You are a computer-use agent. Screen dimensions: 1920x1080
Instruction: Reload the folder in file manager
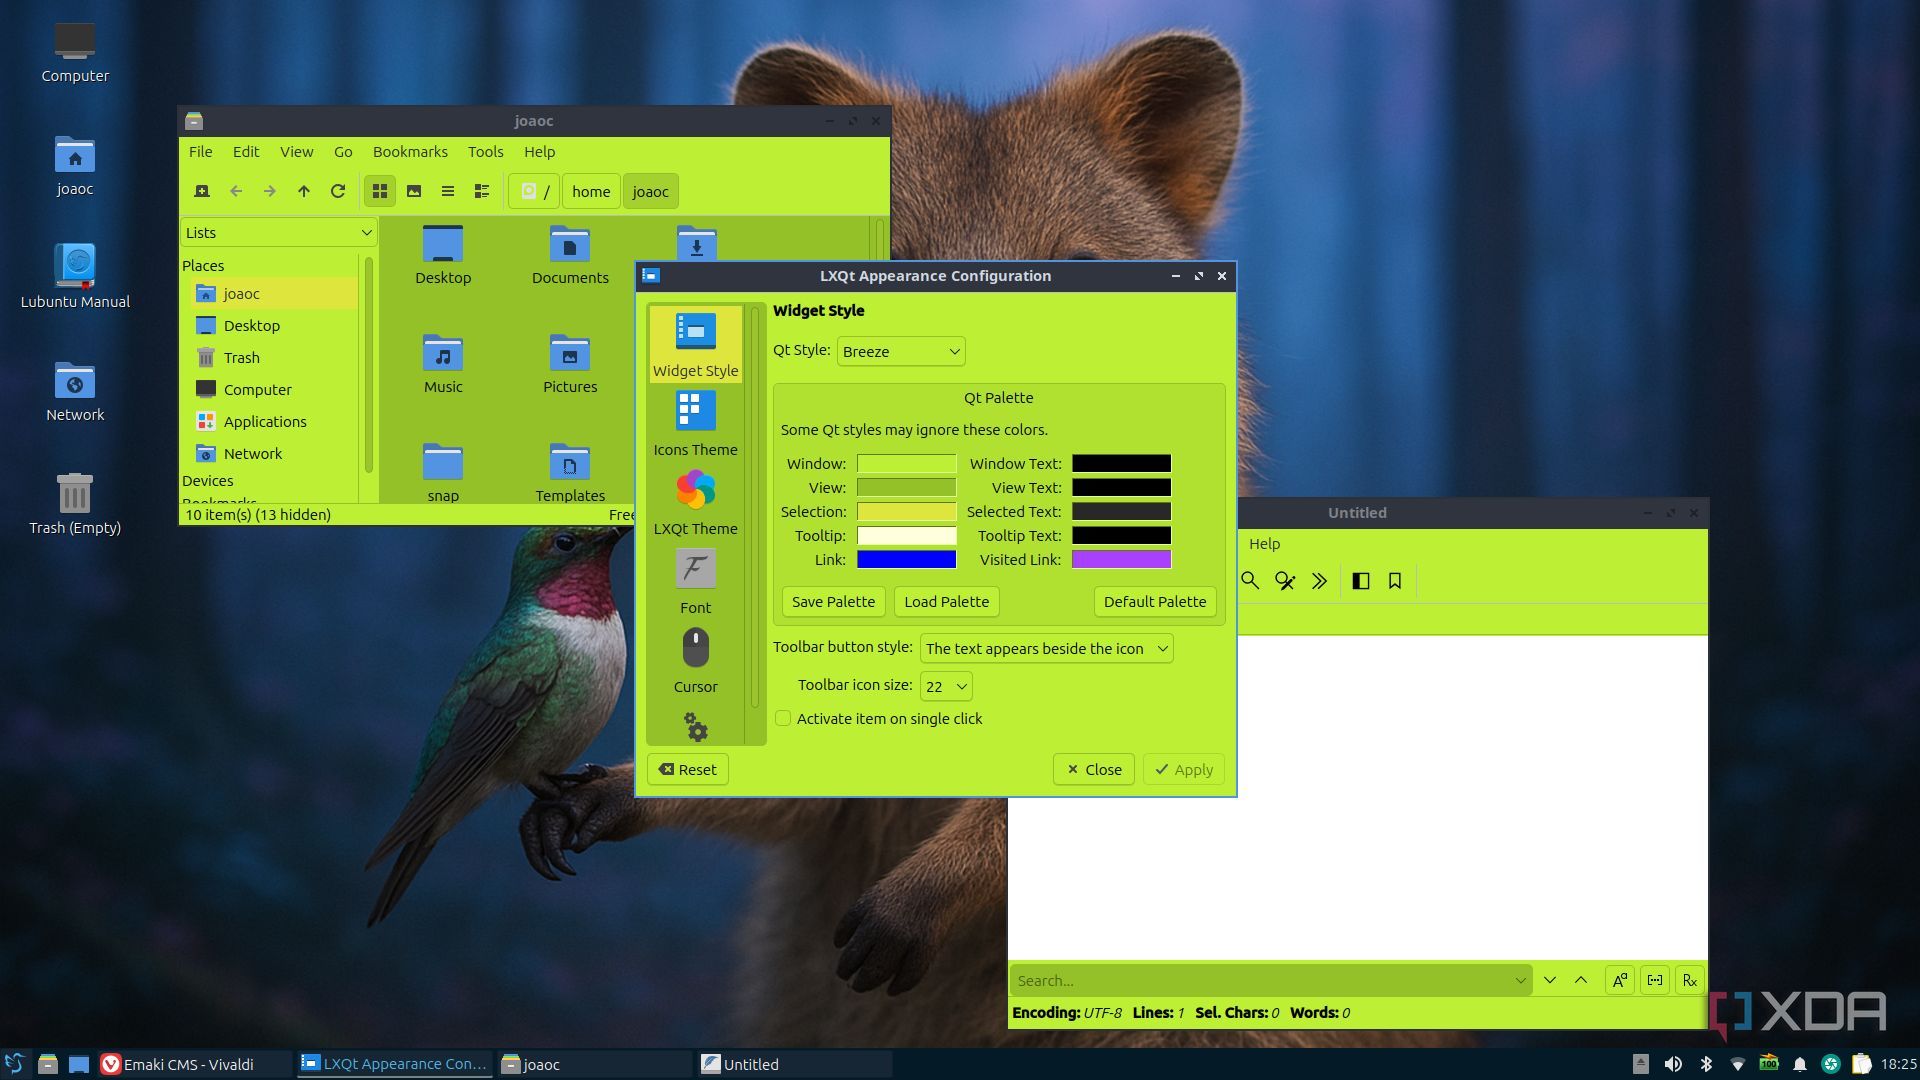coord(338,191)
